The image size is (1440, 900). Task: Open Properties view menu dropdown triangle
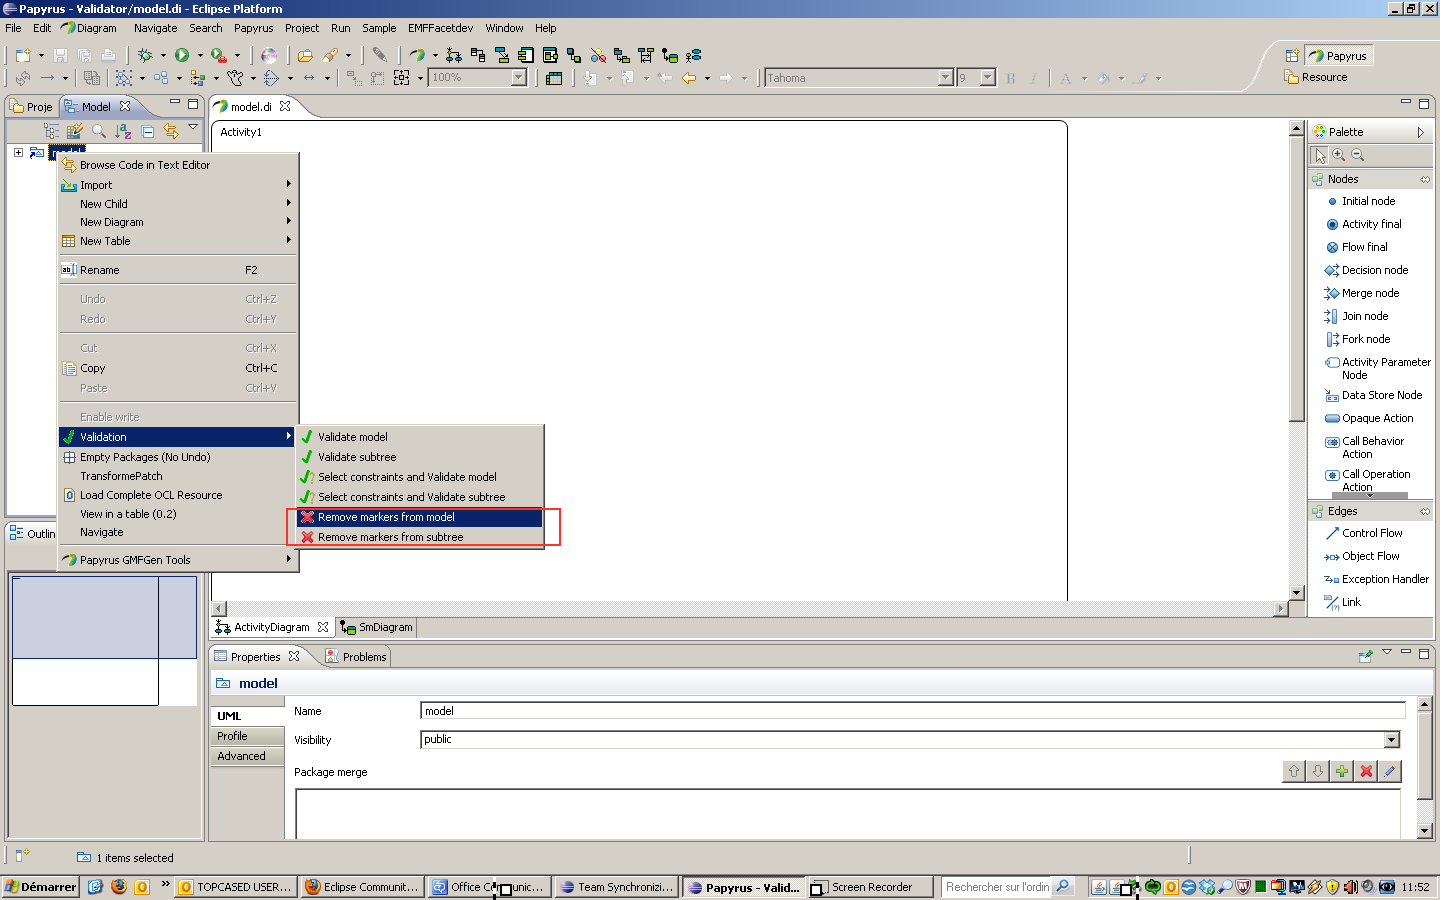point(1387,653)
